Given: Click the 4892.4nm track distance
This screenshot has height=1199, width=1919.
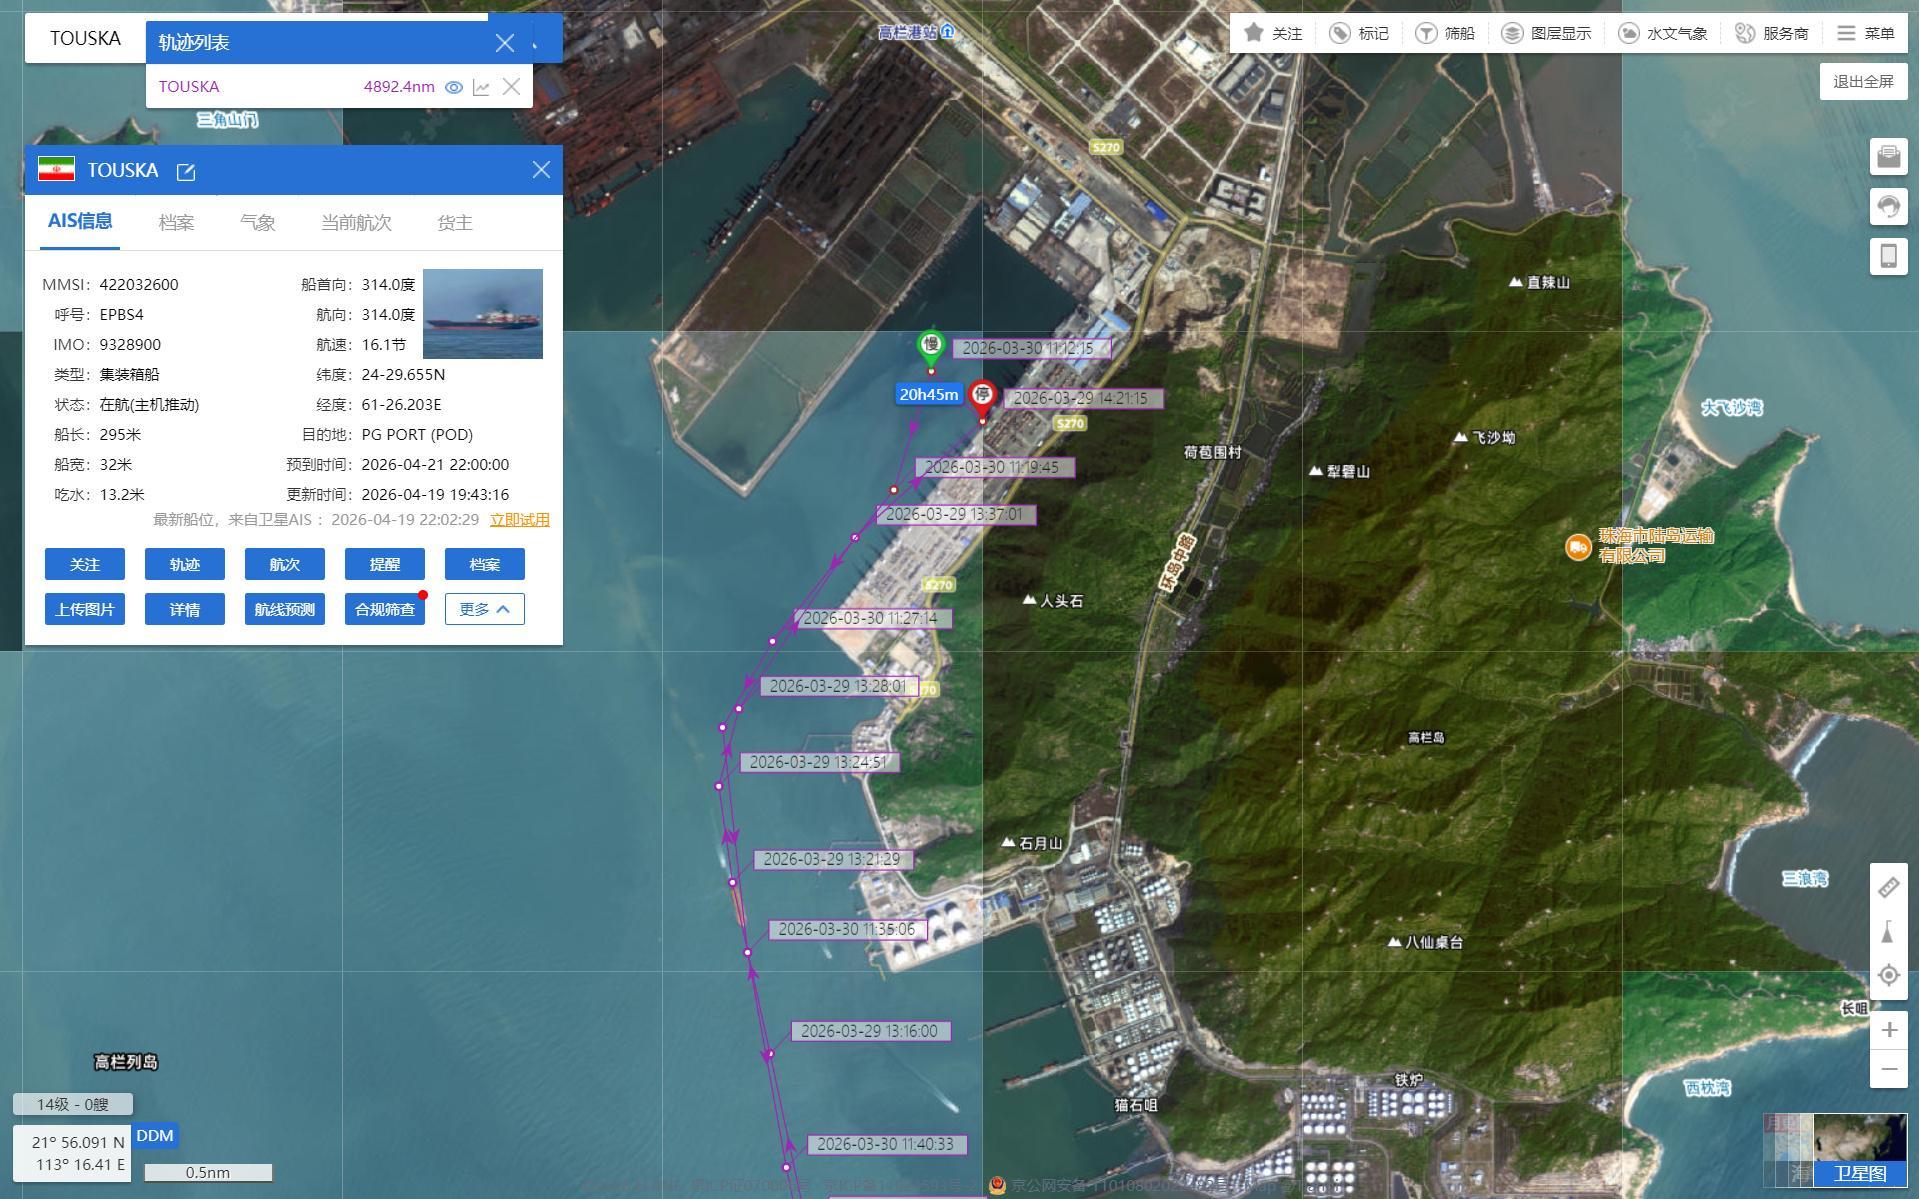Looking at the screenshot, I should tap(399, 87).
